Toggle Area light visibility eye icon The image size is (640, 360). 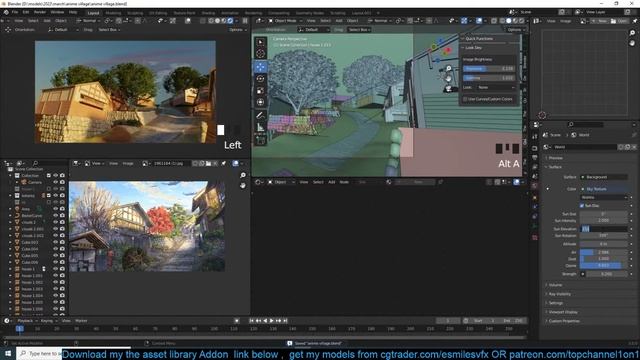[56, 209]
